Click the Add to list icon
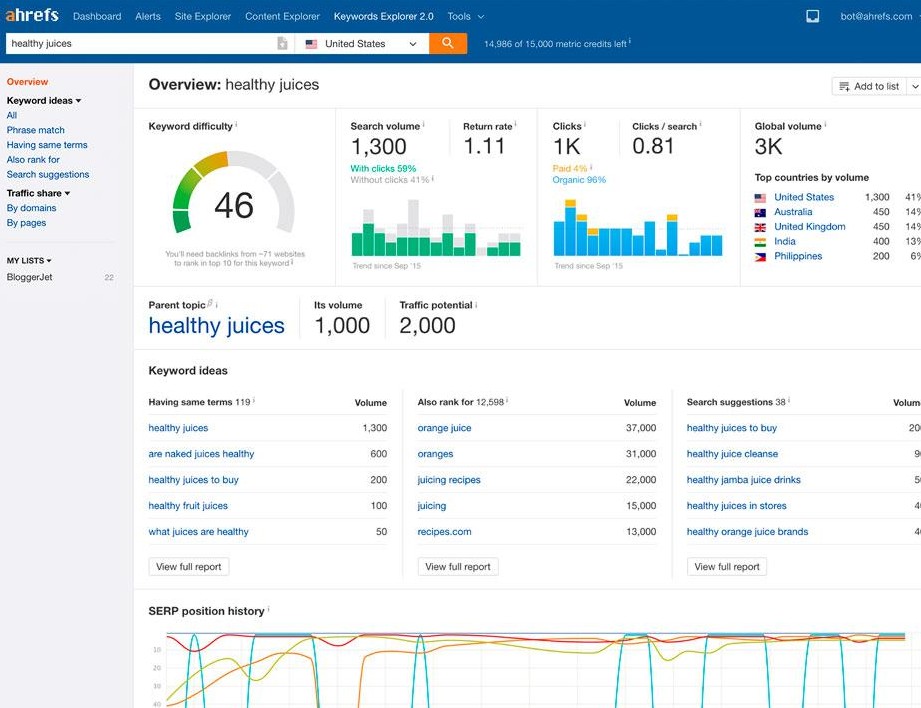The width and height of the screenshot is (921, 708). tap(844, 86)
